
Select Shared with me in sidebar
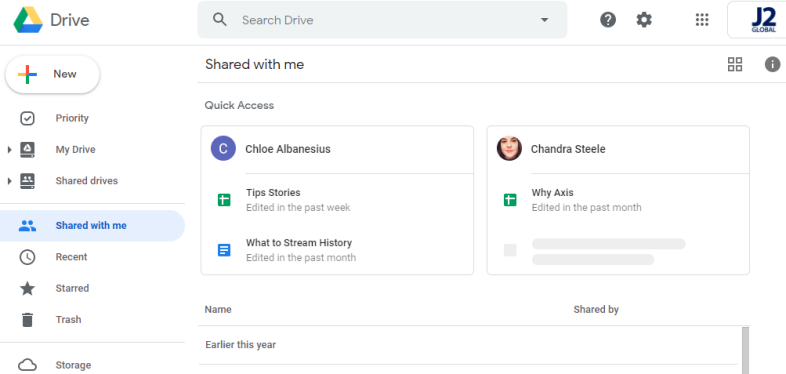(92, 226)
